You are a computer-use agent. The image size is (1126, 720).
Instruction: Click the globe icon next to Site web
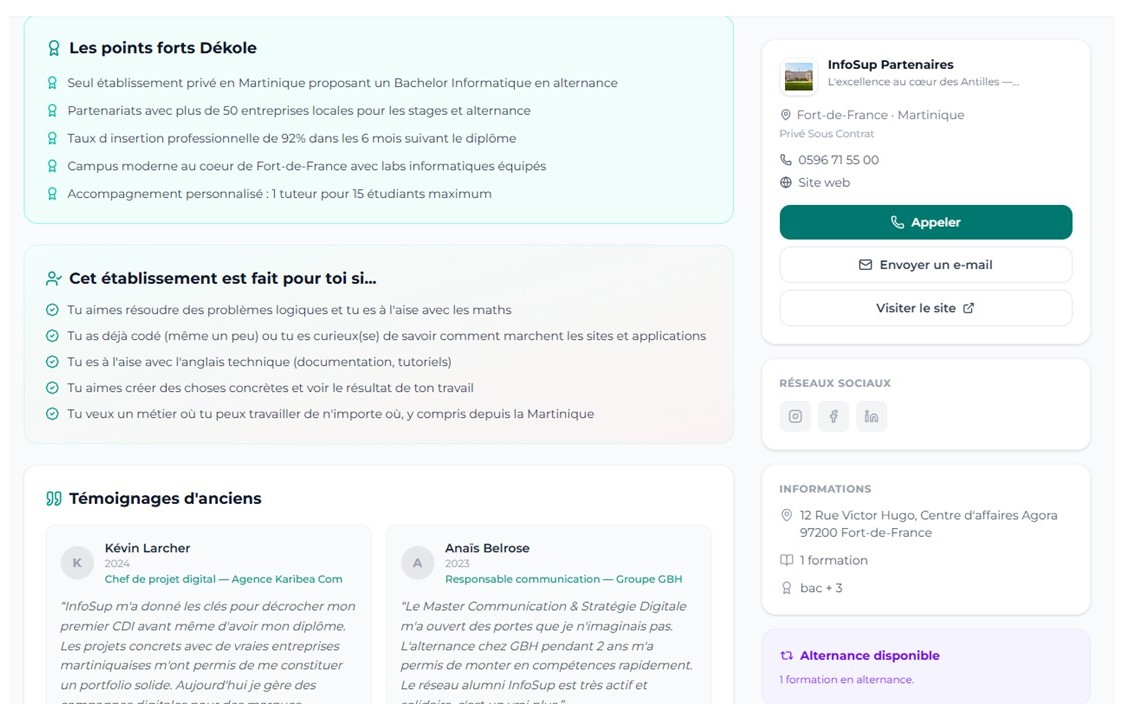(786, 183)
